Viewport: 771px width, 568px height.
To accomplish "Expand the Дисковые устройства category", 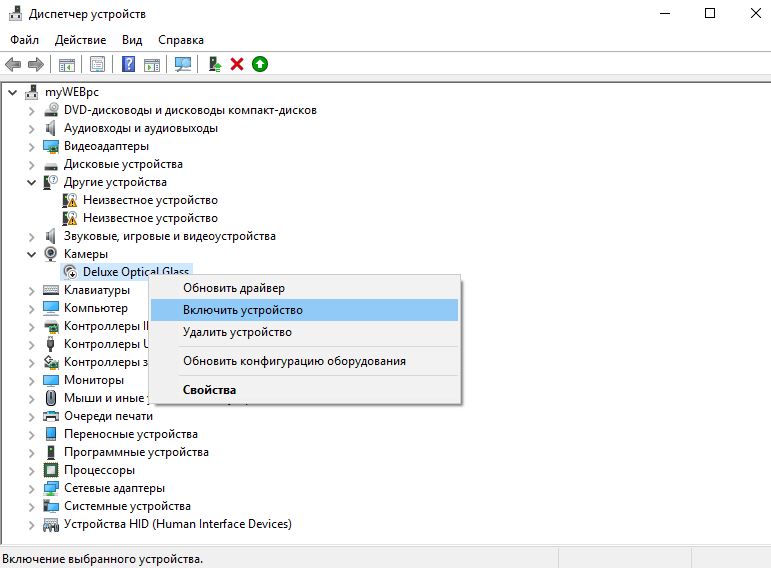I will (31, 165).
